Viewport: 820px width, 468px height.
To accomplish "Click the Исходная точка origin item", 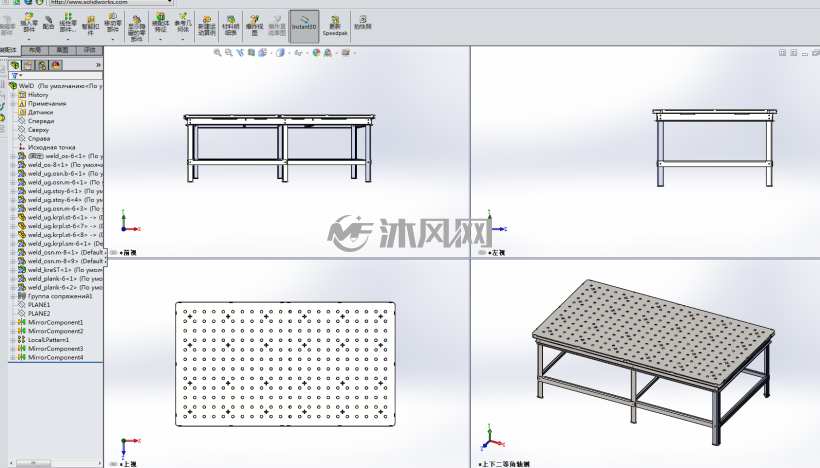I will (x=51, y=147).
